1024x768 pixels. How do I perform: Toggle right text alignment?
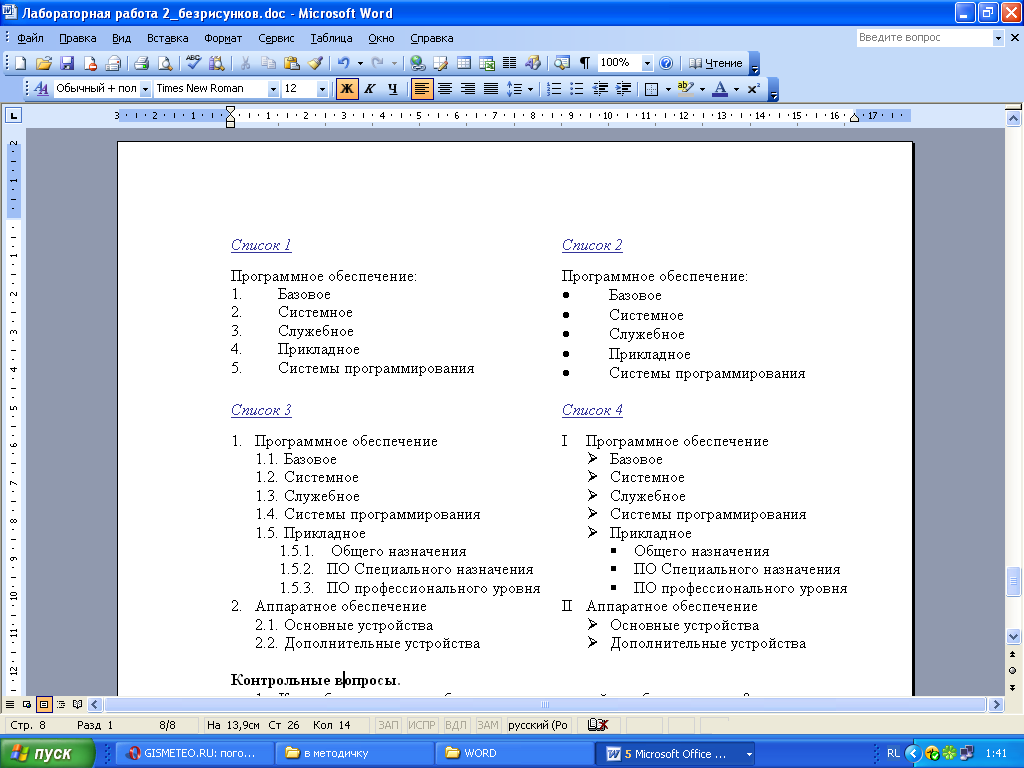pos(468,89)
